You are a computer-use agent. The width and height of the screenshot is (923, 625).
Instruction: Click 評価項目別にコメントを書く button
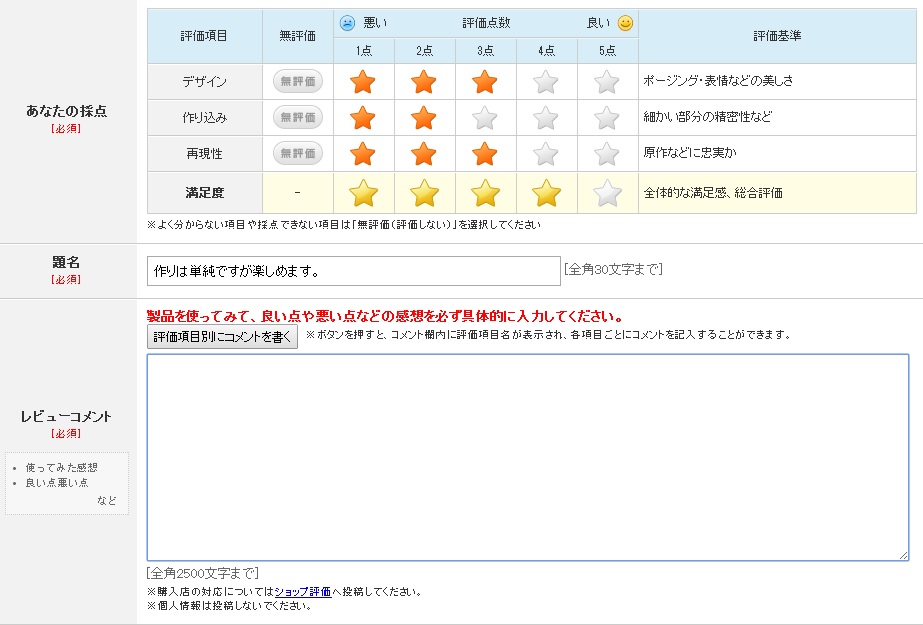(x=222, y=337)
